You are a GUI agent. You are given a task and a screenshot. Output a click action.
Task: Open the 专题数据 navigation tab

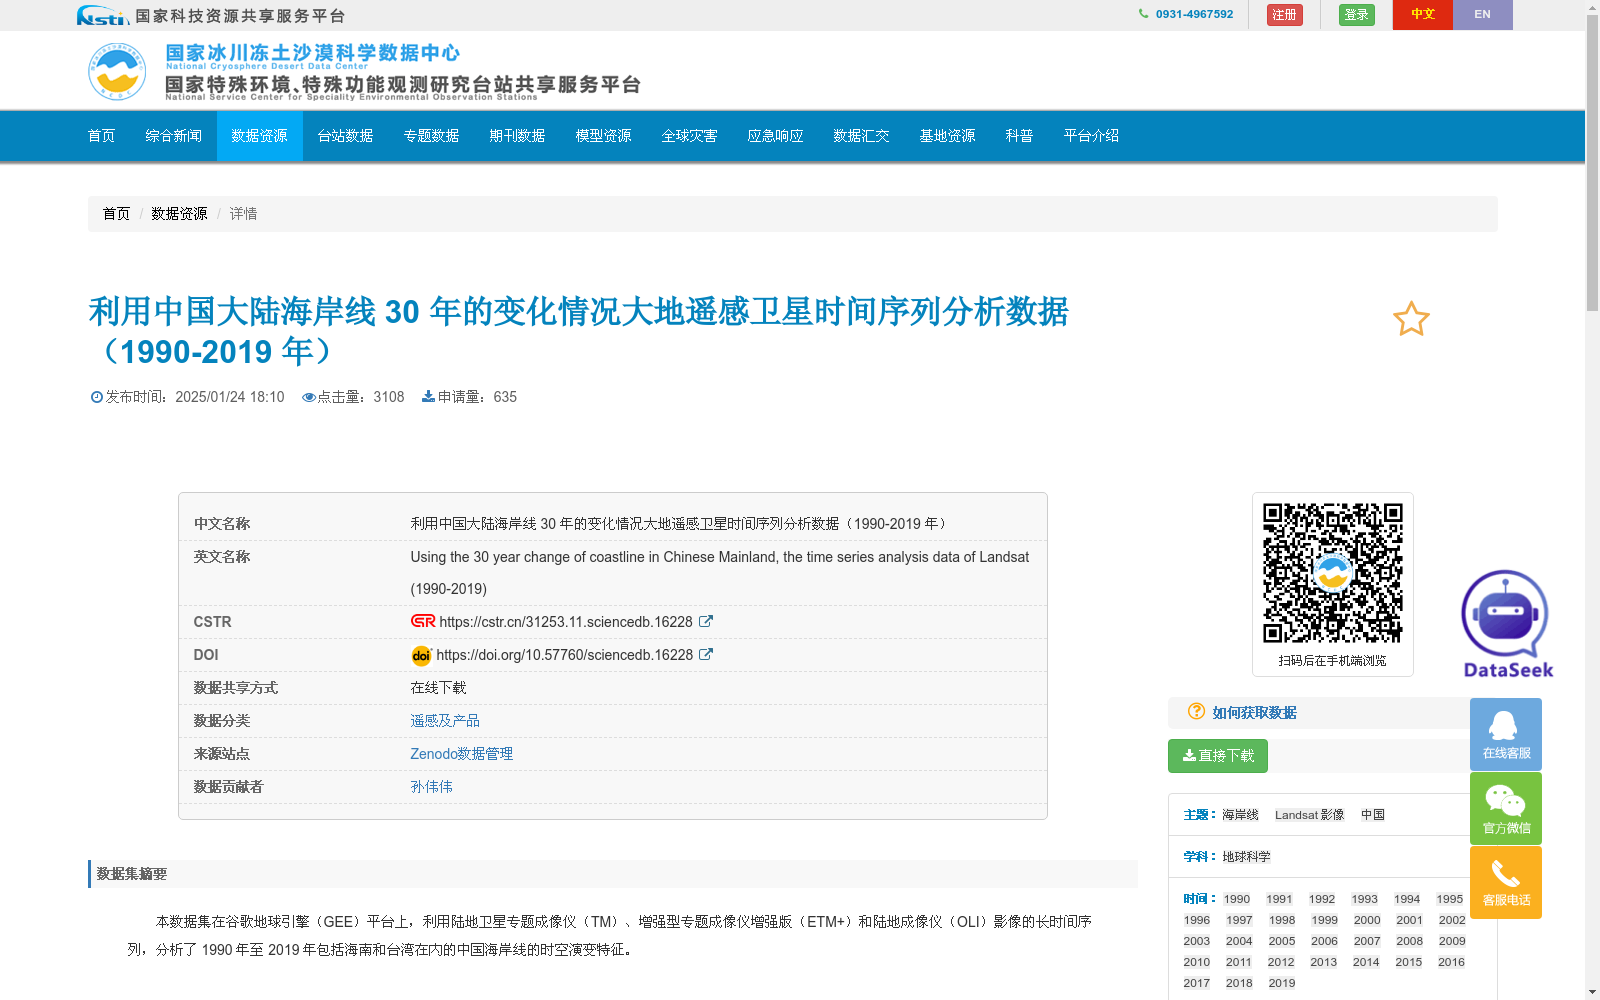click(432, 136)
